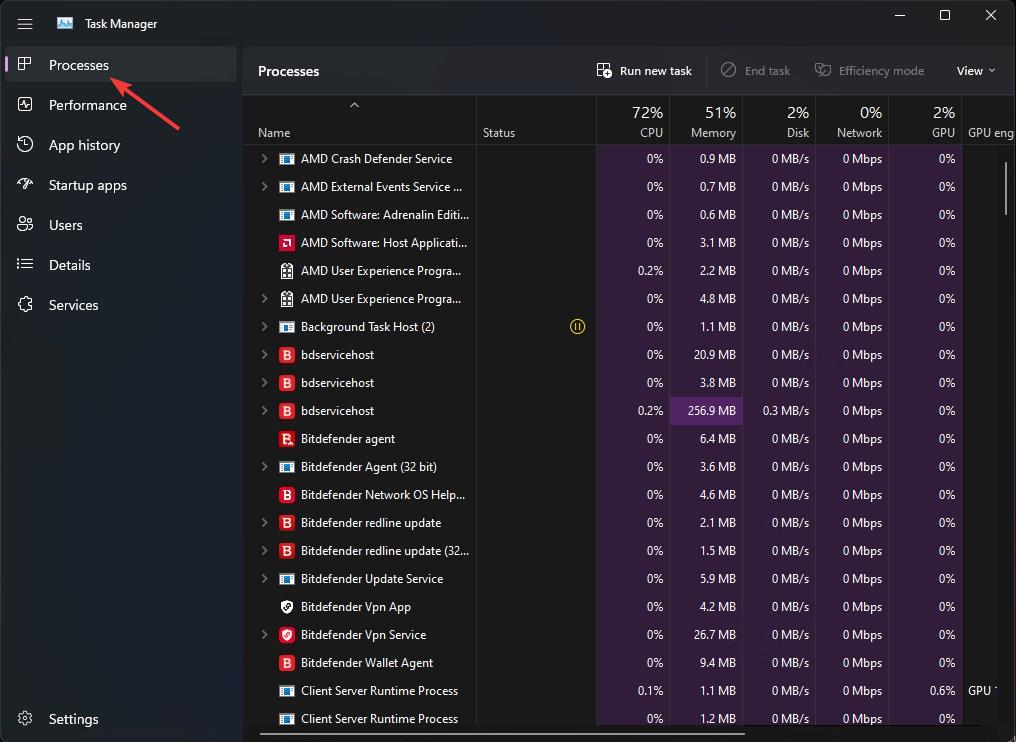Click the first AMD User Experience Program building icon

click(x=286, y=271)
